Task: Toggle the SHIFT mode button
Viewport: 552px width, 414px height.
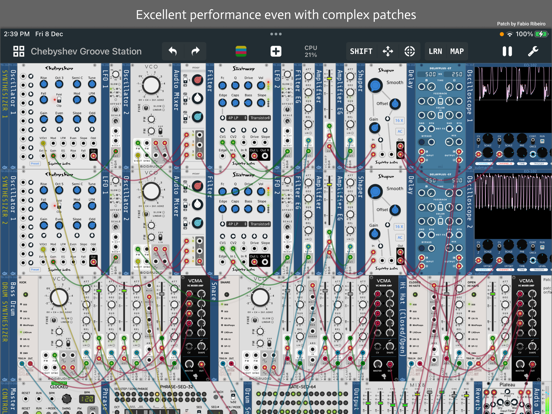Action: tap(361, 51)
